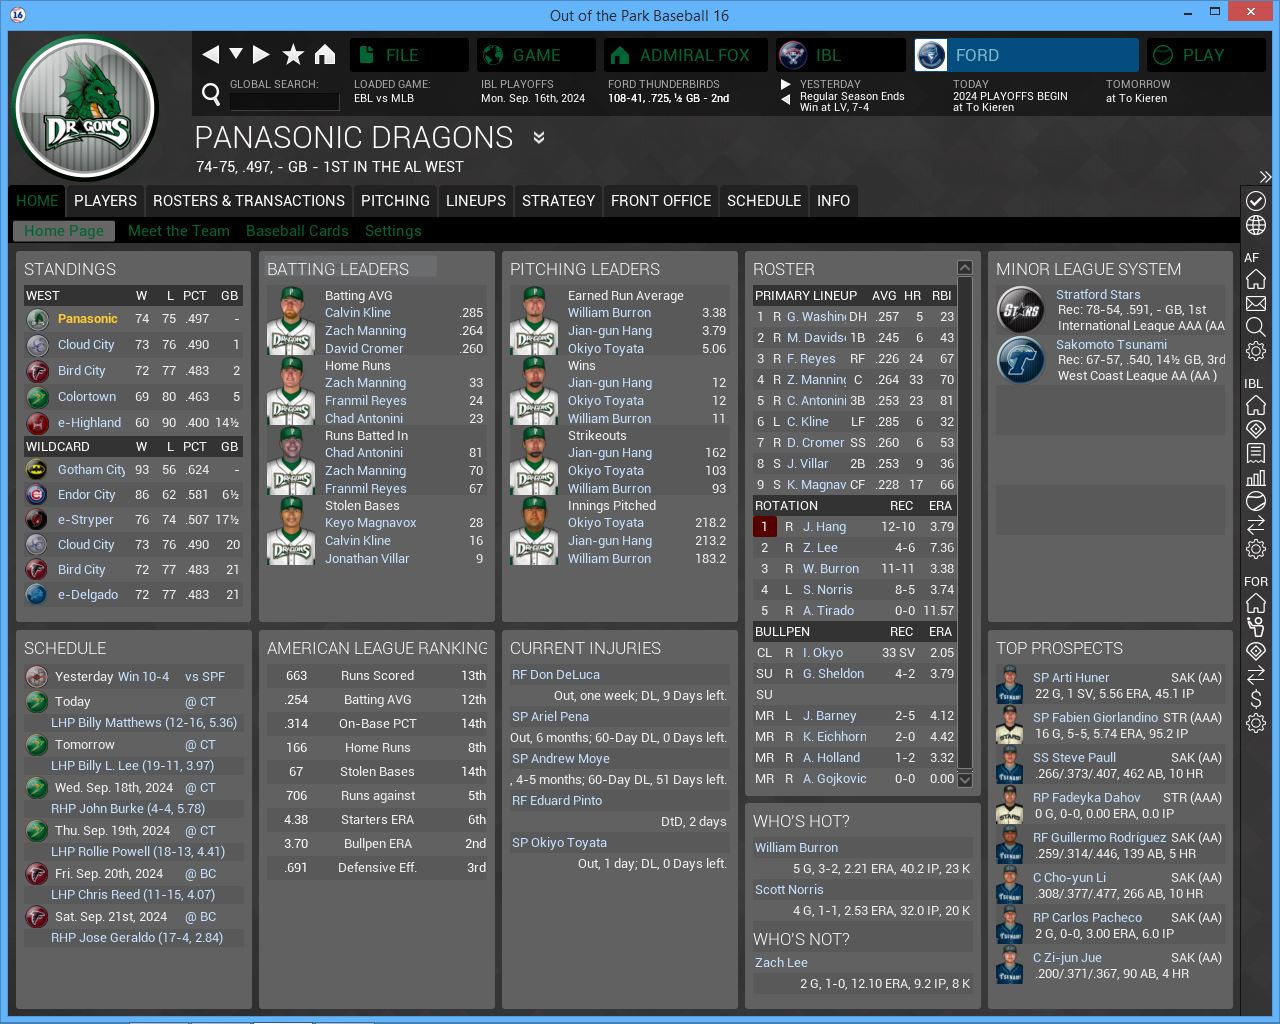Navigate back with the left arrow
Viewport: 1280px width, 1024px height.
(210, 55)
